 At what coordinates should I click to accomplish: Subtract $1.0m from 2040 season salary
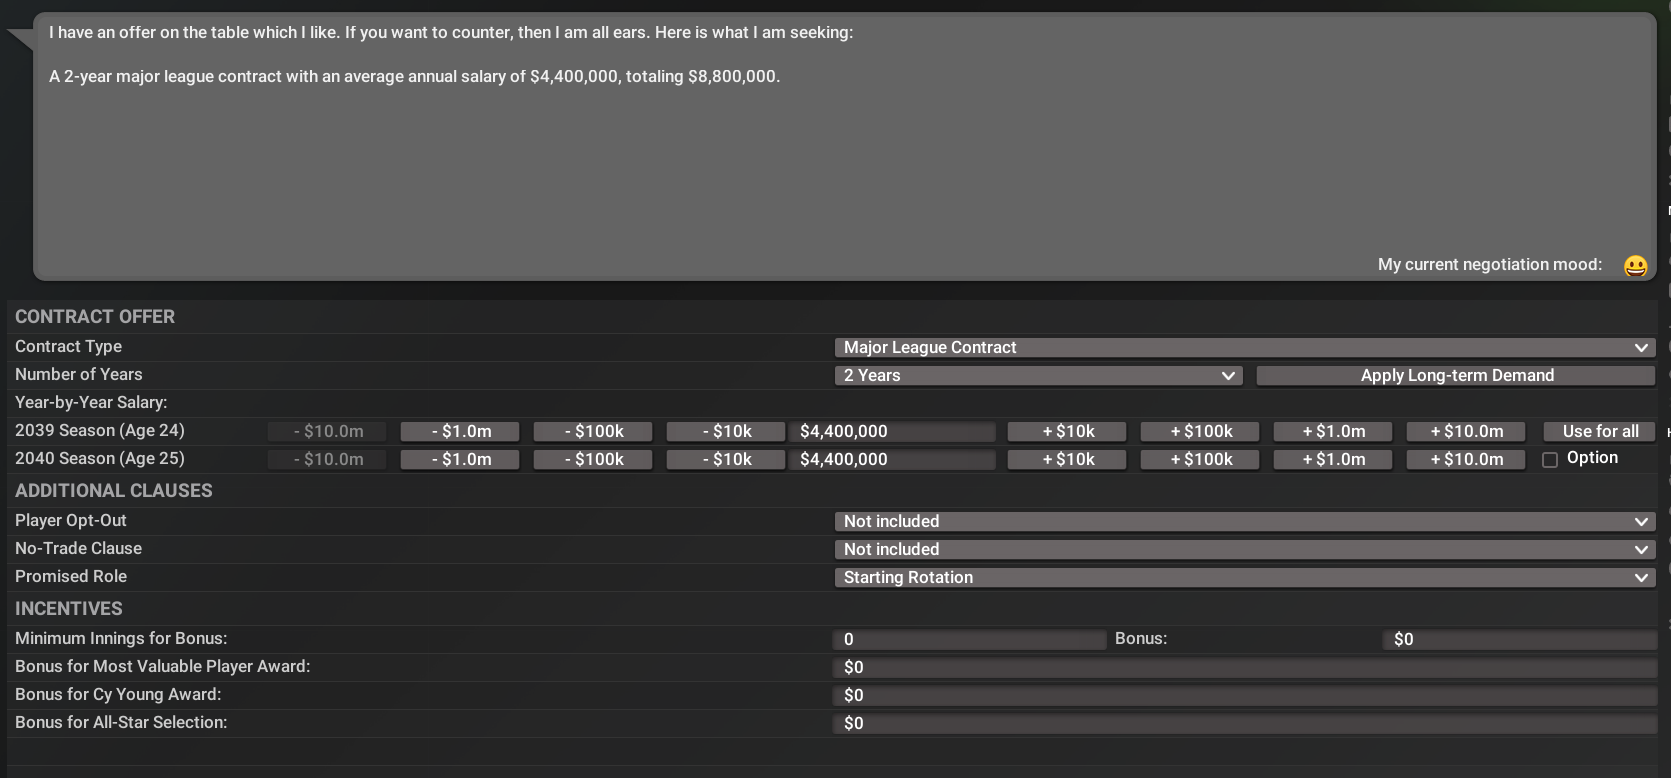(x=460, y=459)
